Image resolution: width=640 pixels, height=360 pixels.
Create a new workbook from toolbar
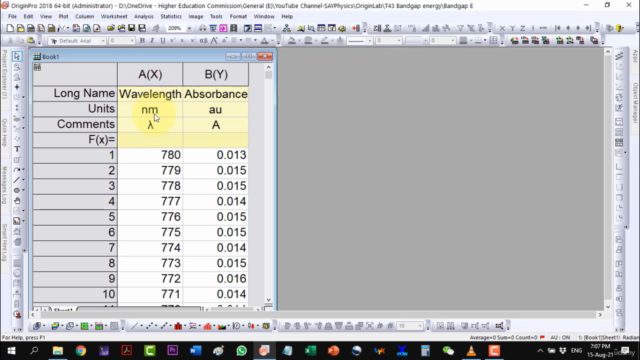[31, 28]
